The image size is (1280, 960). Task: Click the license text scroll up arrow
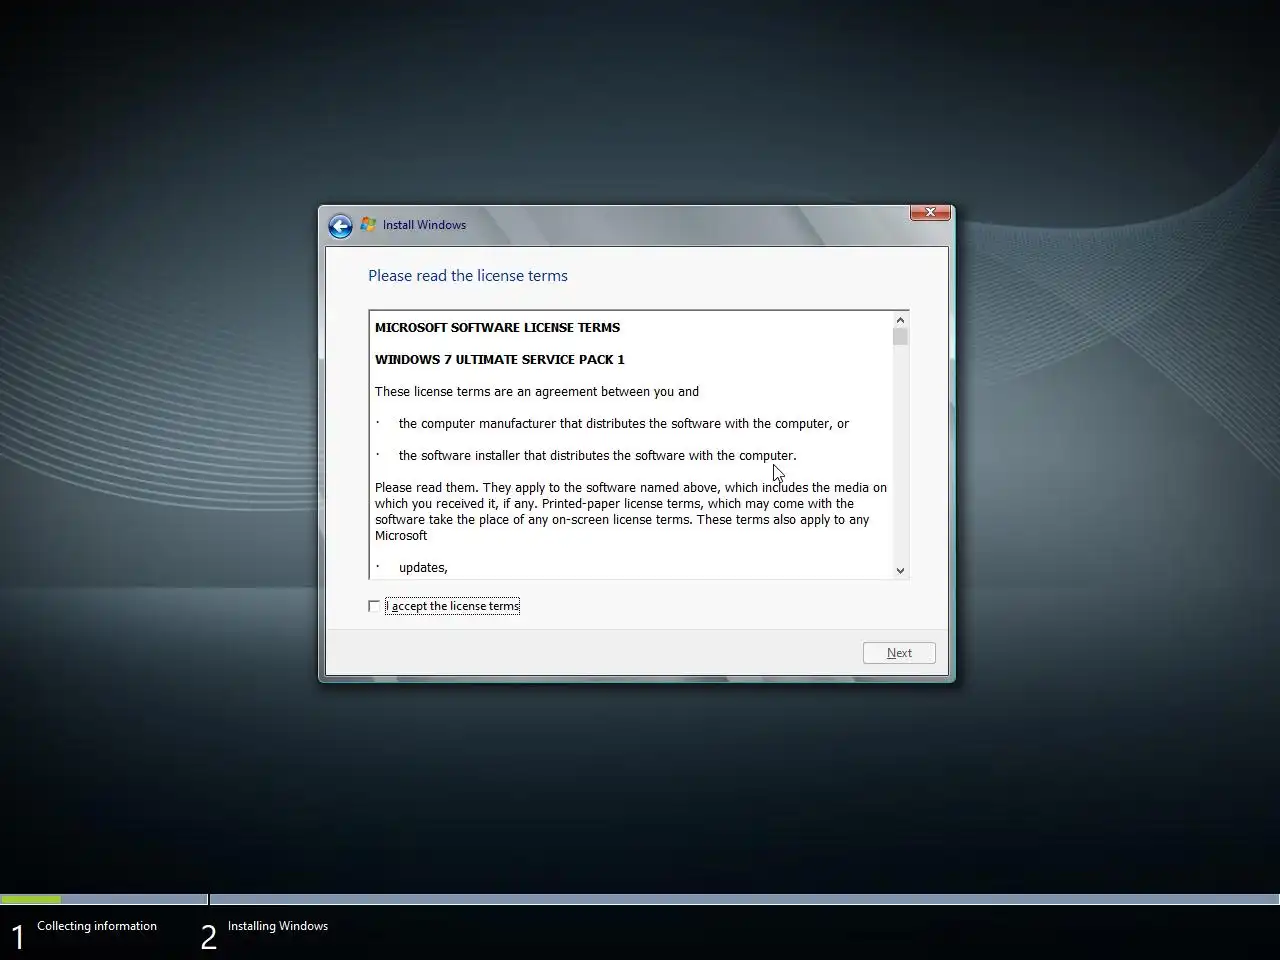click(900, 320)
